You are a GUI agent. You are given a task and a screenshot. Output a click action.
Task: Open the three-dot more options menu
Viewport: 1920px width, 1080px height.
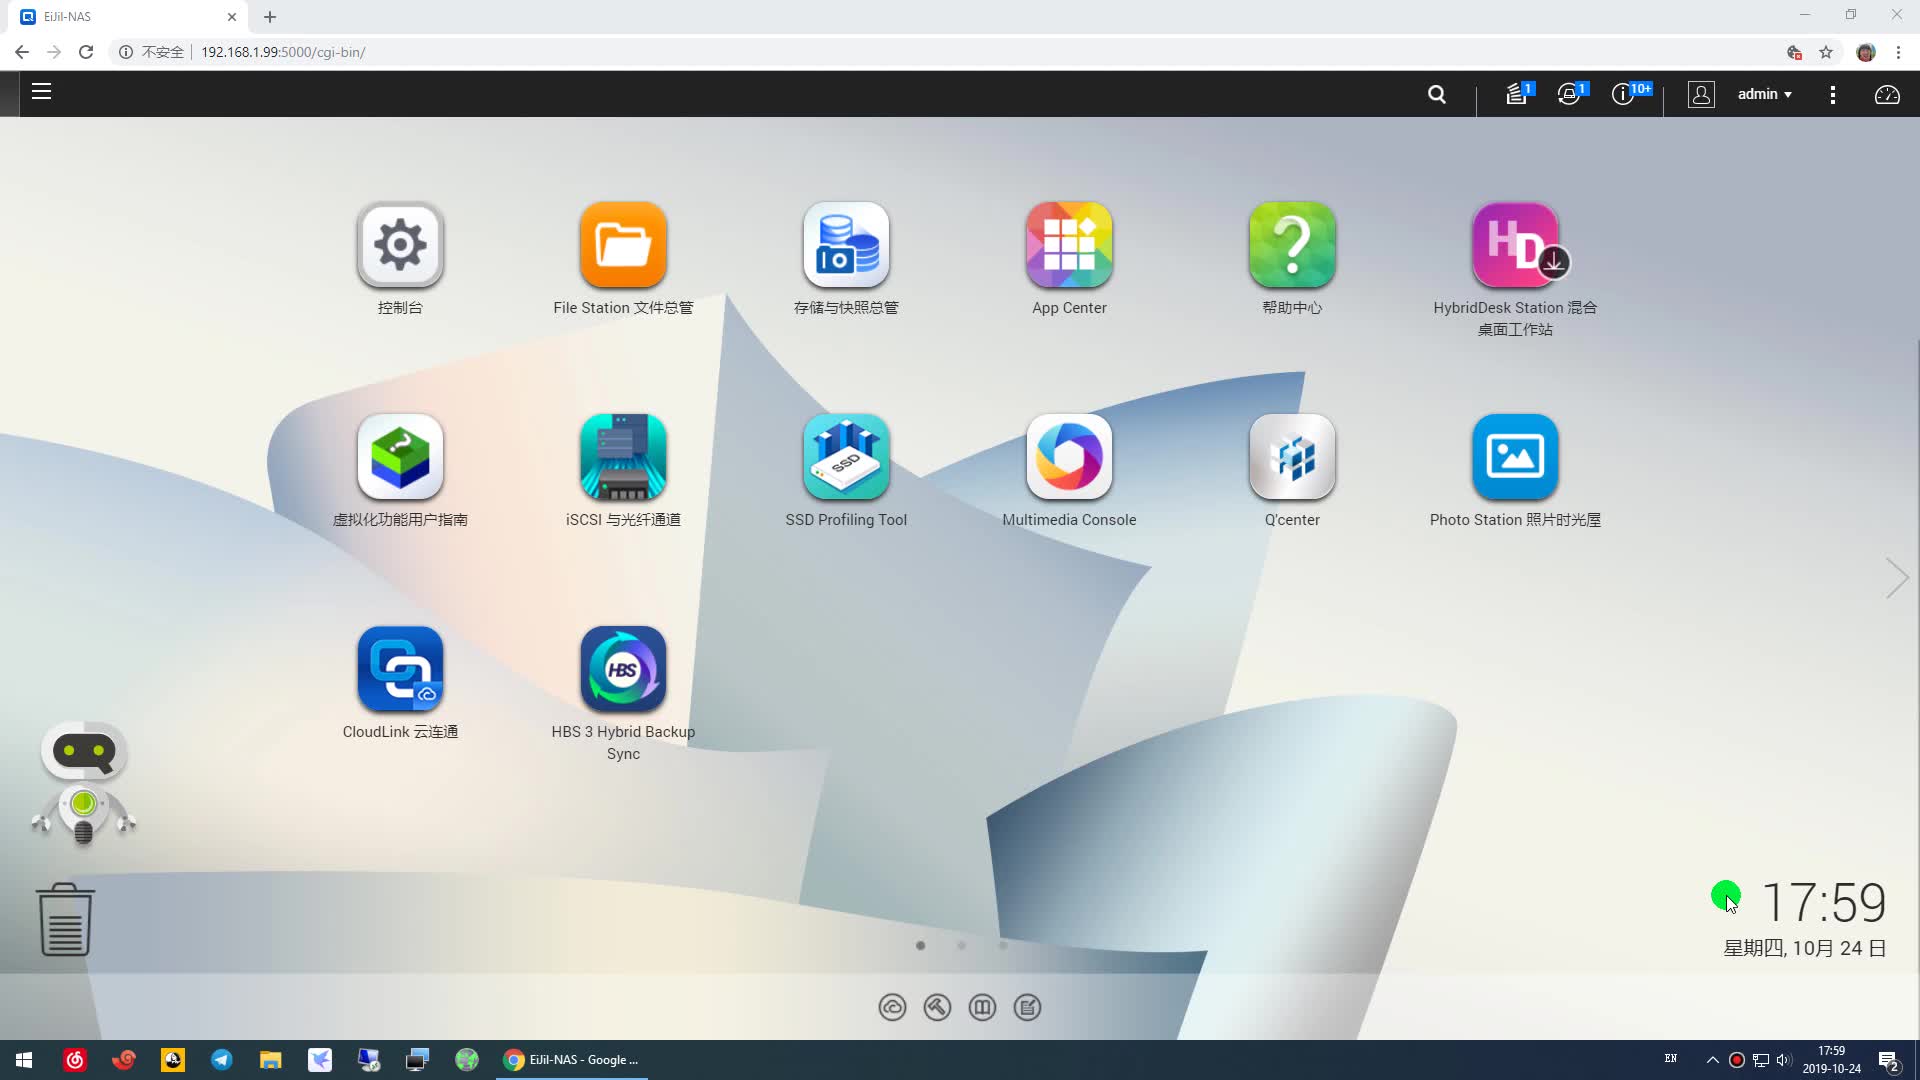(1832, 94)
